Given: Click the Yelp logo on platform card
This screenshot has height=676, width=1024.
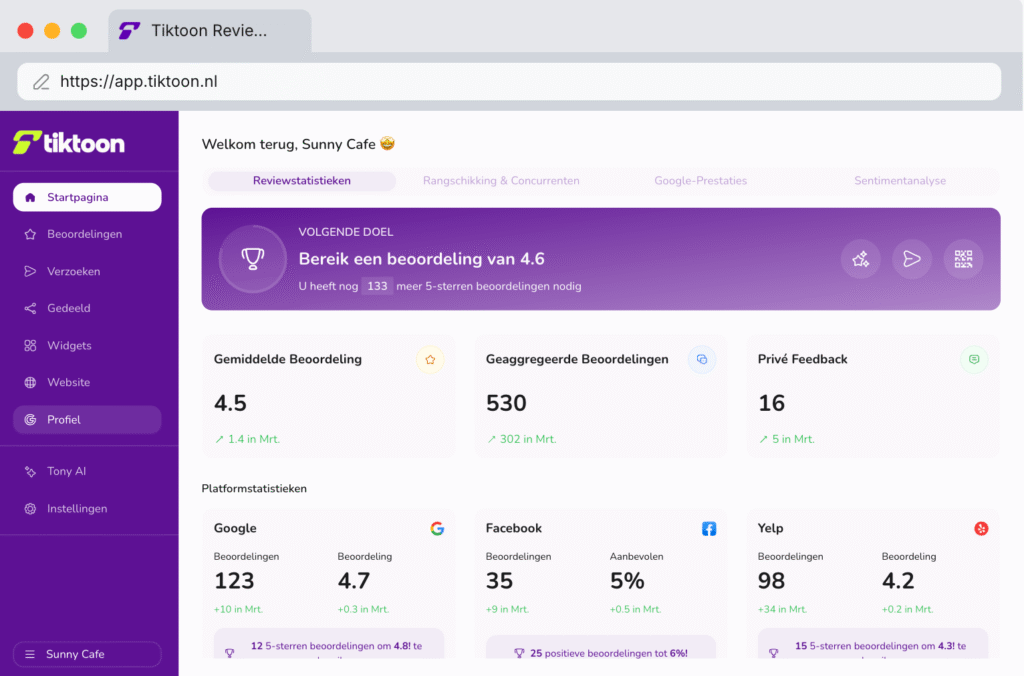Looking at the screenshot, I should coord(981,529).
